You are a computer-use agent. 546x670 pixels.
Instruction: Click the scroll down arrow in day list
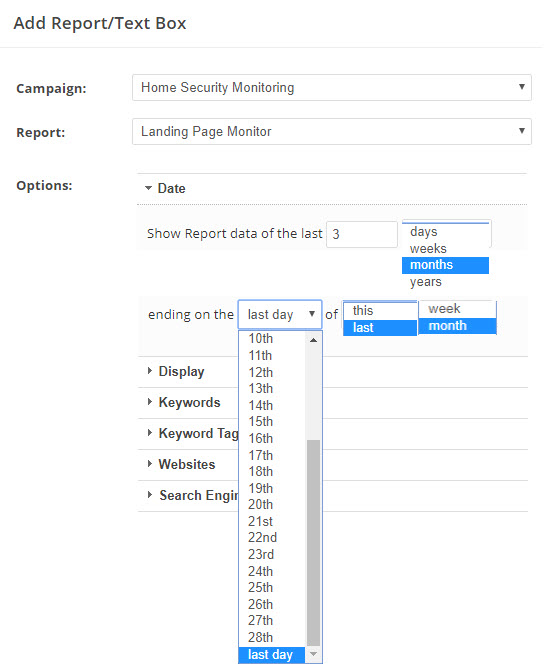(x=314, y=654)
